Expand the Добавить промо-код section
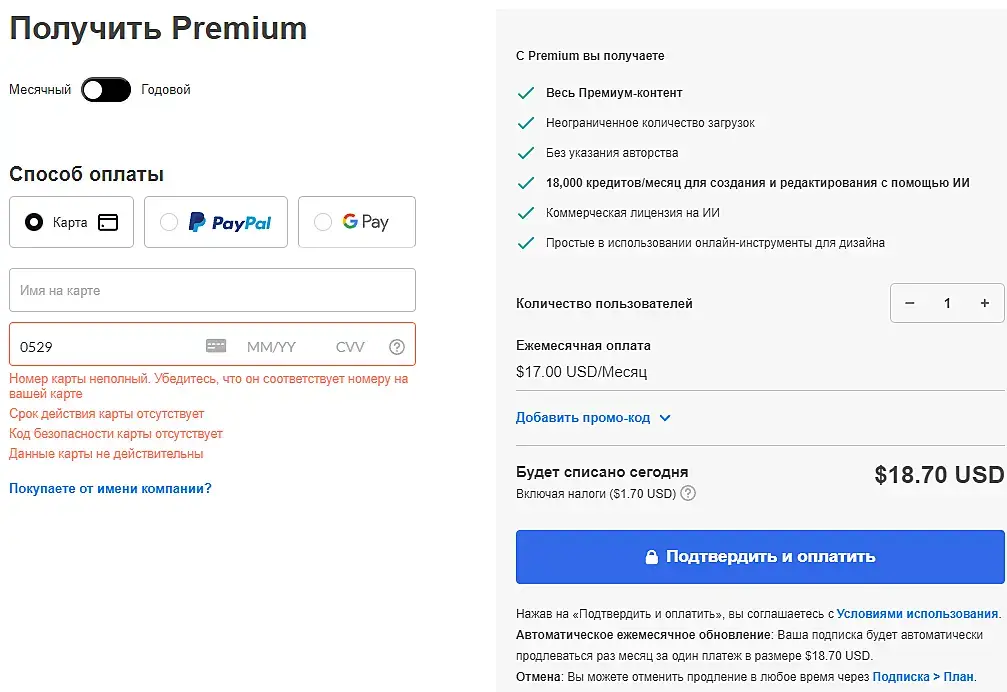Screen dimensions: 1007x692 click(x=593, y=418)
